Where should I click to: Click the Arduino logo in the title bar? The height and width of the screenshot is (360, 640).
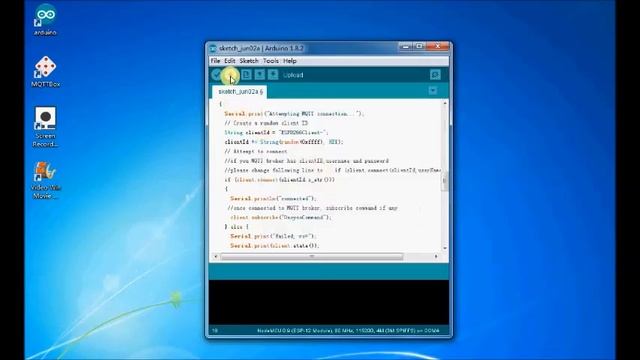213,49
